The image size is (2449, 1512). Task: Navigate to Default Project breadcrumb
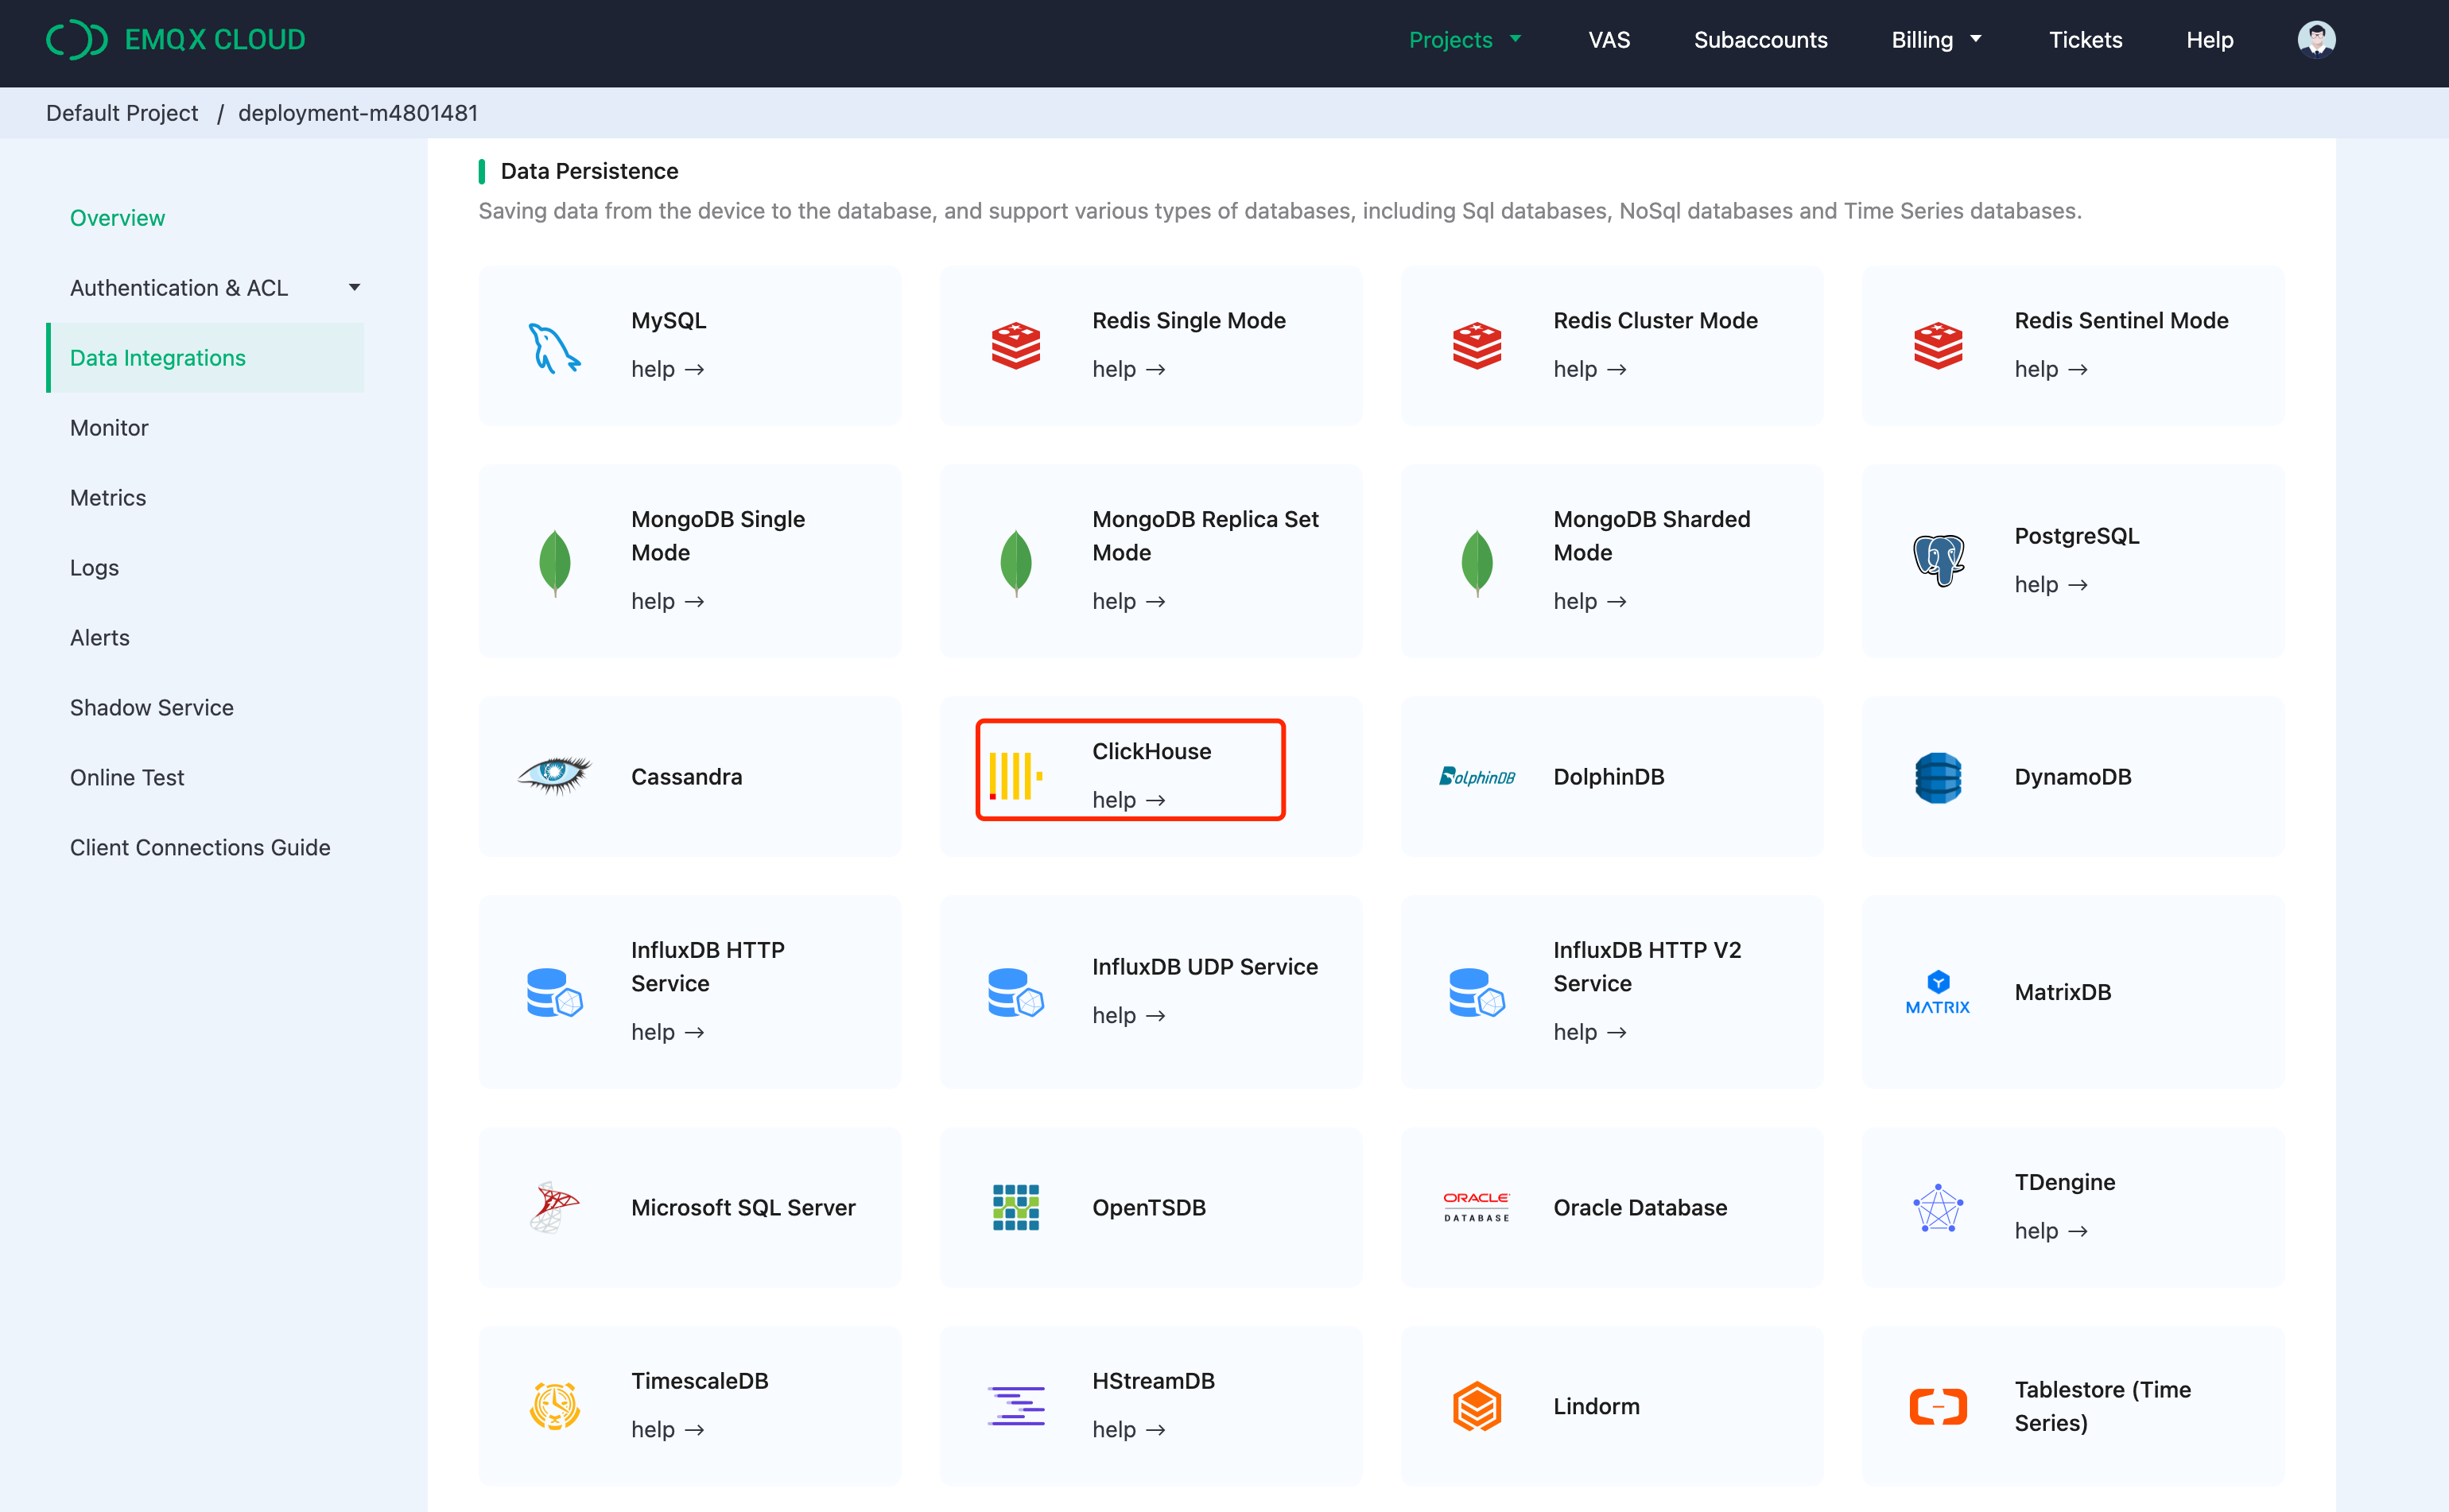click(x=121, y=113)
